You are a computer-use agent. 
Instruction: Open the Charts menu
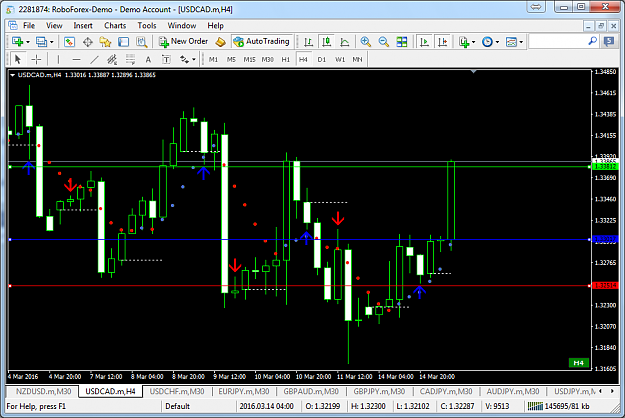(115, 26)
